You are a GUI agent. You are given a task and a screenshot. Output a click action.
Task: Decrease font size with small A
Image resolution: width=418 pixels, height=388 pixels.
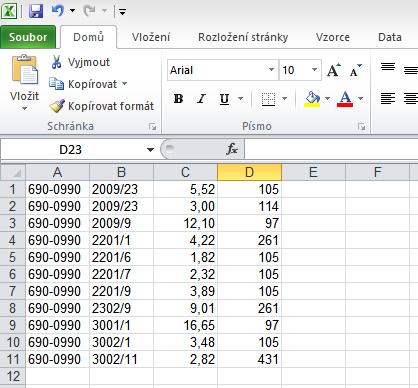(x=355, y=70)
